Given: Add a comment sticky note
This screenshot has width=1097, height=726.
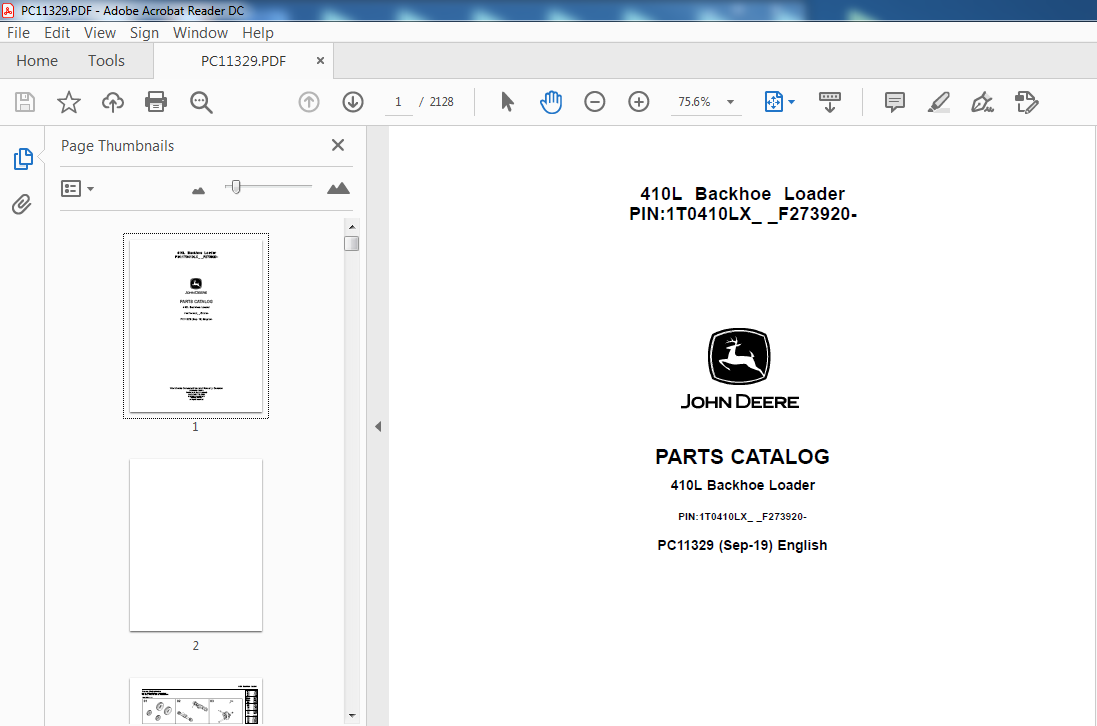Looking at the screenshot, I should tap(894, 102).
